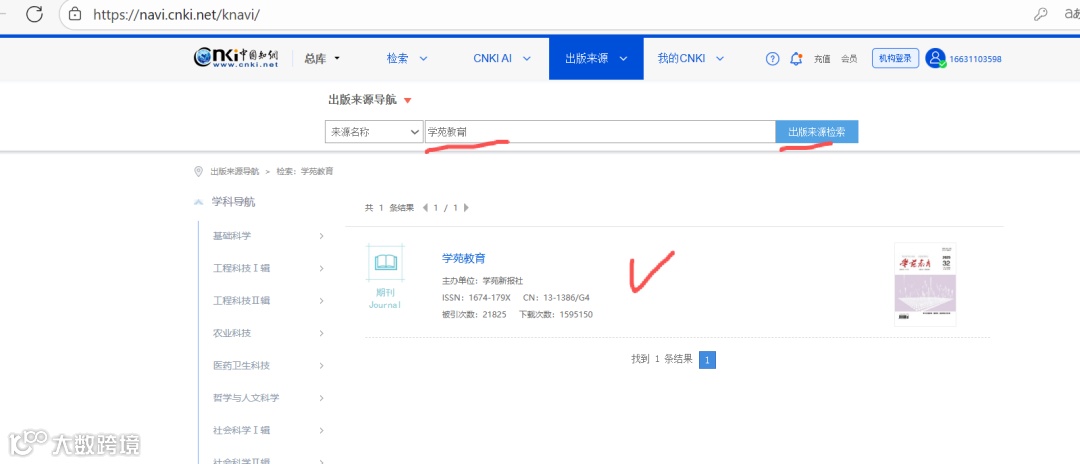
Task: Click the browser refresh icon
Action: pyautogui.click(x=34, y=14)
